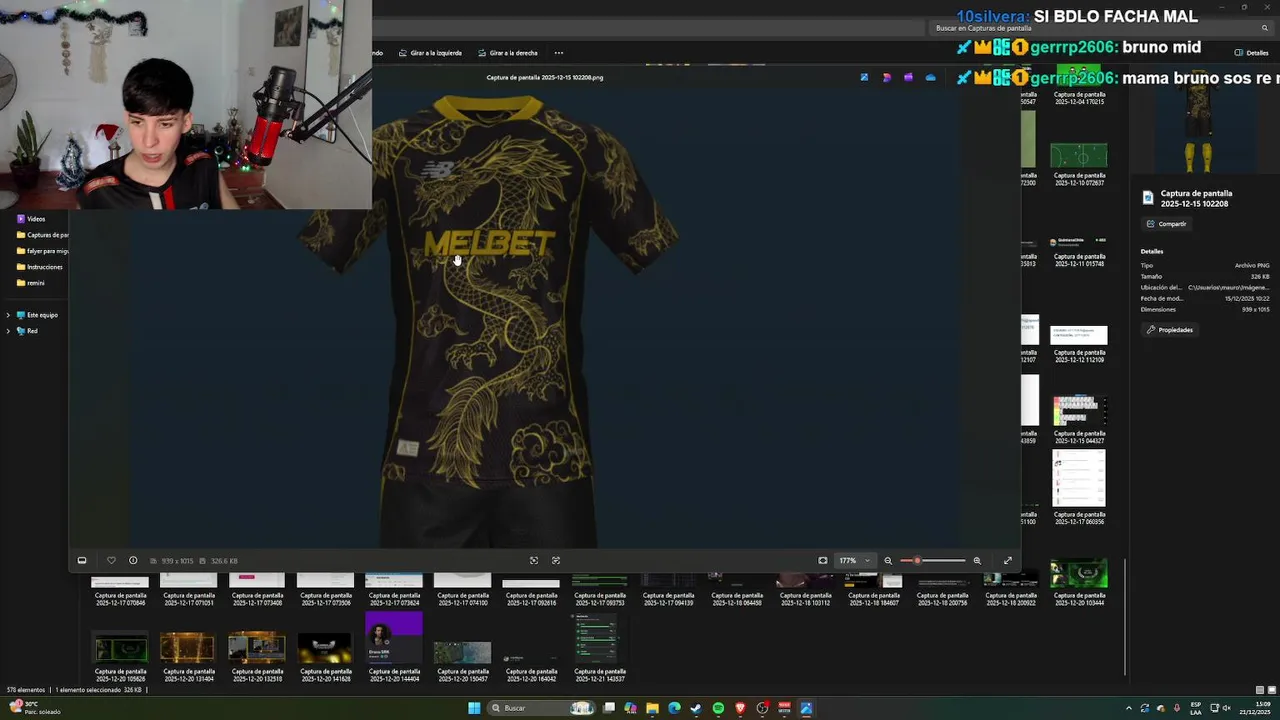
Task: Click the actual-size icon in the bottom center toolbar
Action: point(556,560)
